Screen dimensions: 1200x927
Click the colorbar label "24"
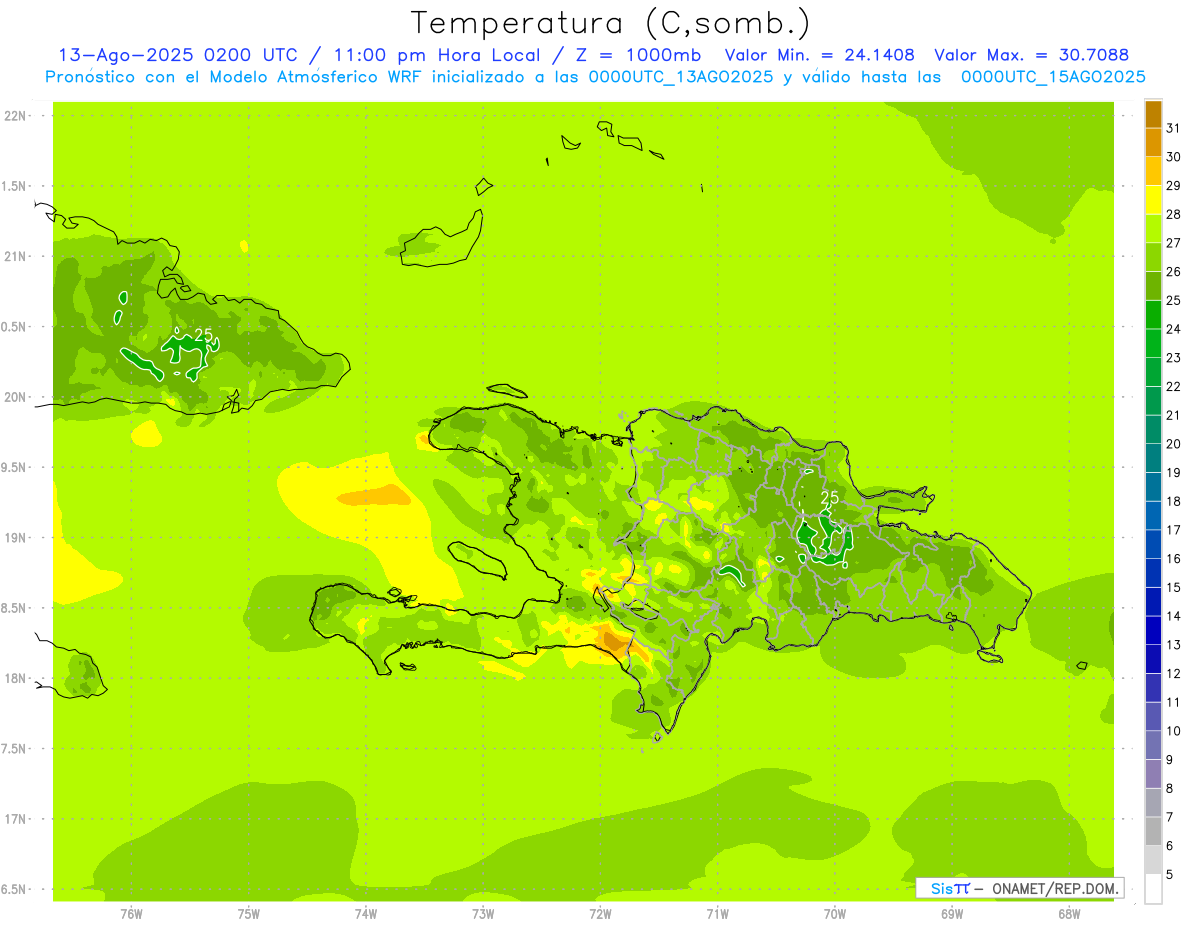[1174, 329]
